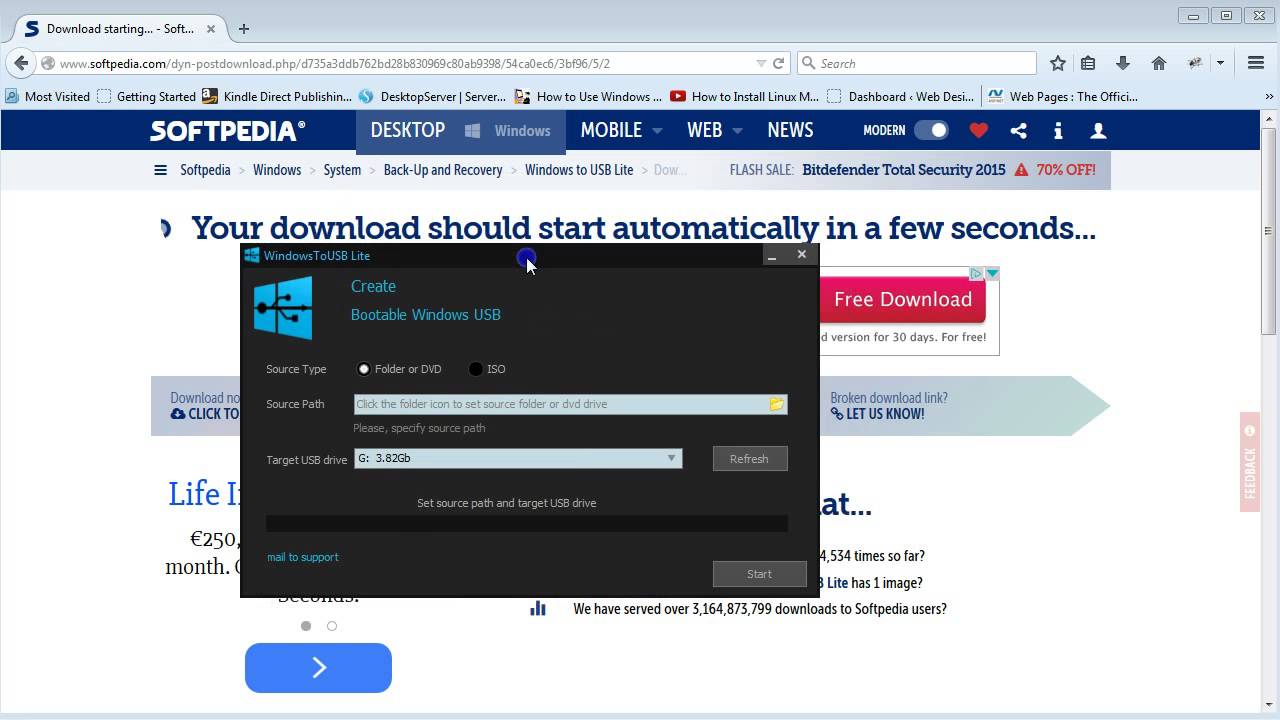The image size is (1280, 720).
Task: Open the Web Pages The Official bookmark
Action: click(1062, 97)
